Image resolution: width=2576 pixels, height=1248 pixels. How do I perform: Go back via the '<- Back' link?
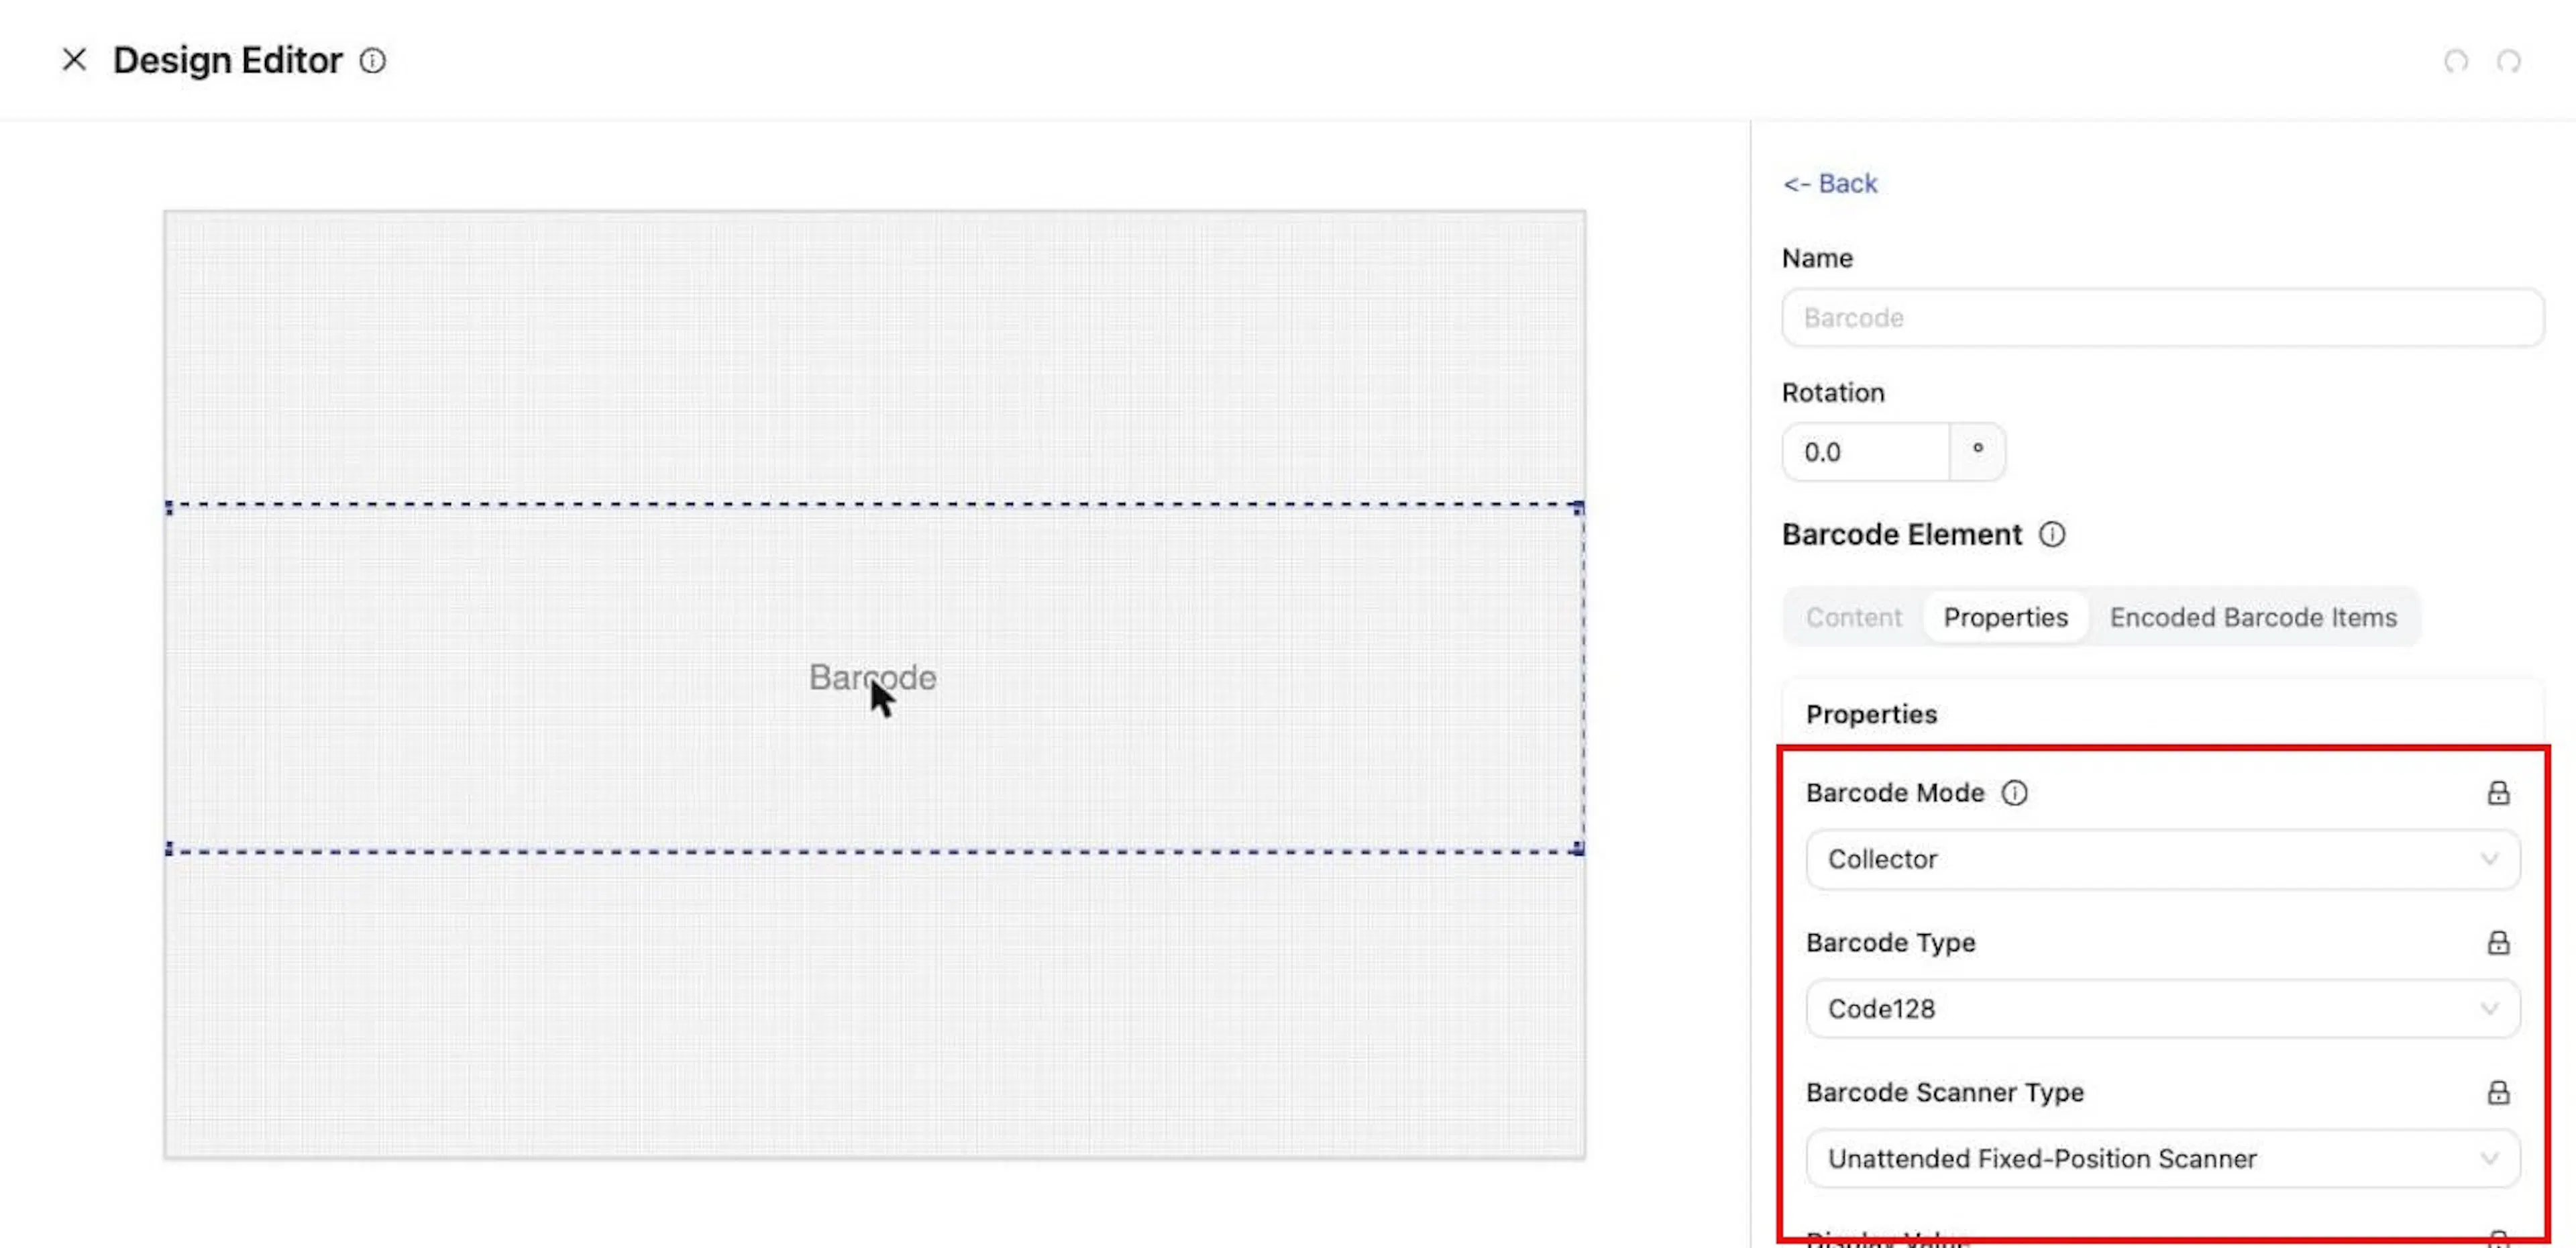coord(1830,184)
